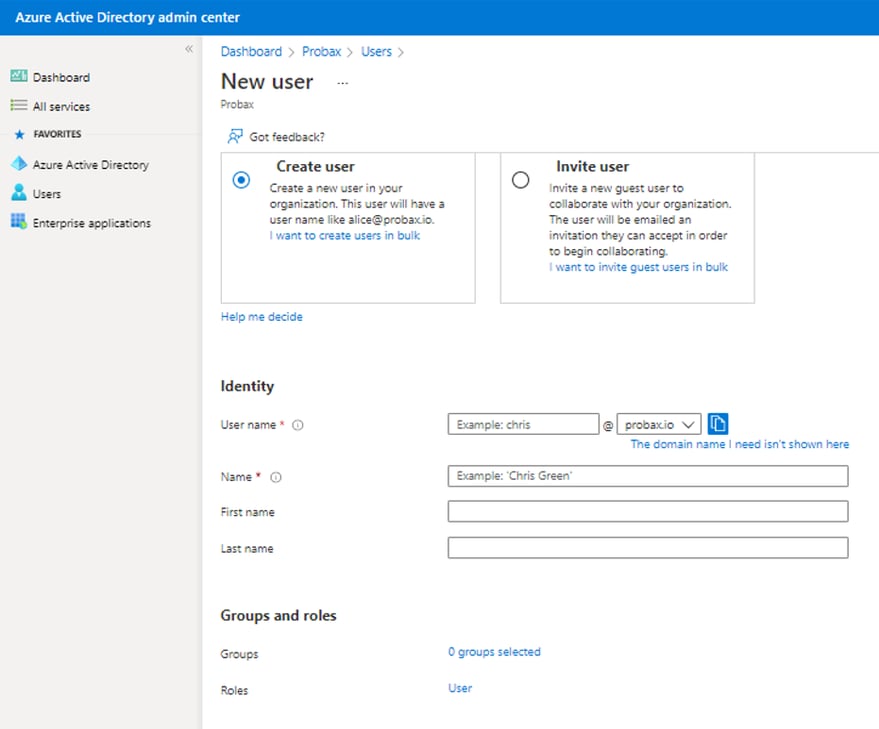The width and height of the screenshot is (879, 729).
Task: Select the Invite user radio button
Action: (x=521, y=180)
